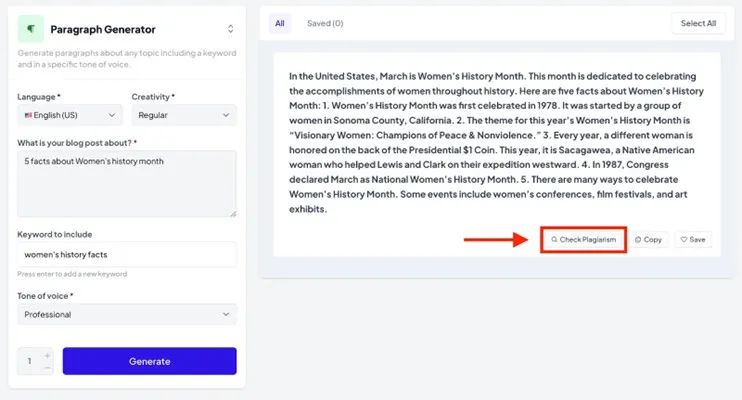Open the Language dropdown

click(70, 115)
